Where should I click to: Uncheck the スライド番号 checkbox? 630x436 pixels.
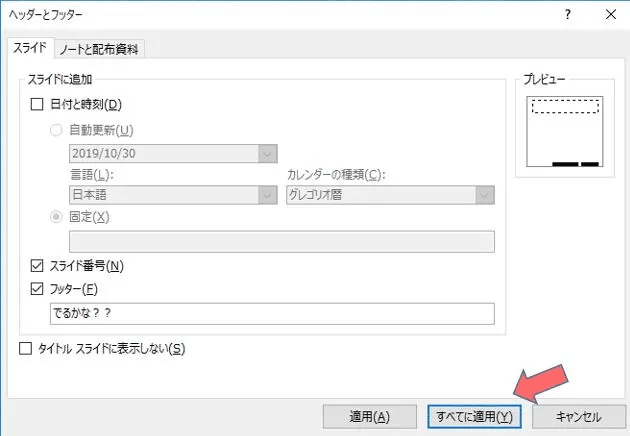(37, 266)
